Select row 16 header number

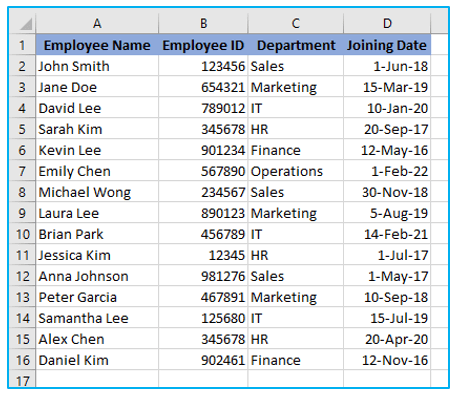[22, 360]
